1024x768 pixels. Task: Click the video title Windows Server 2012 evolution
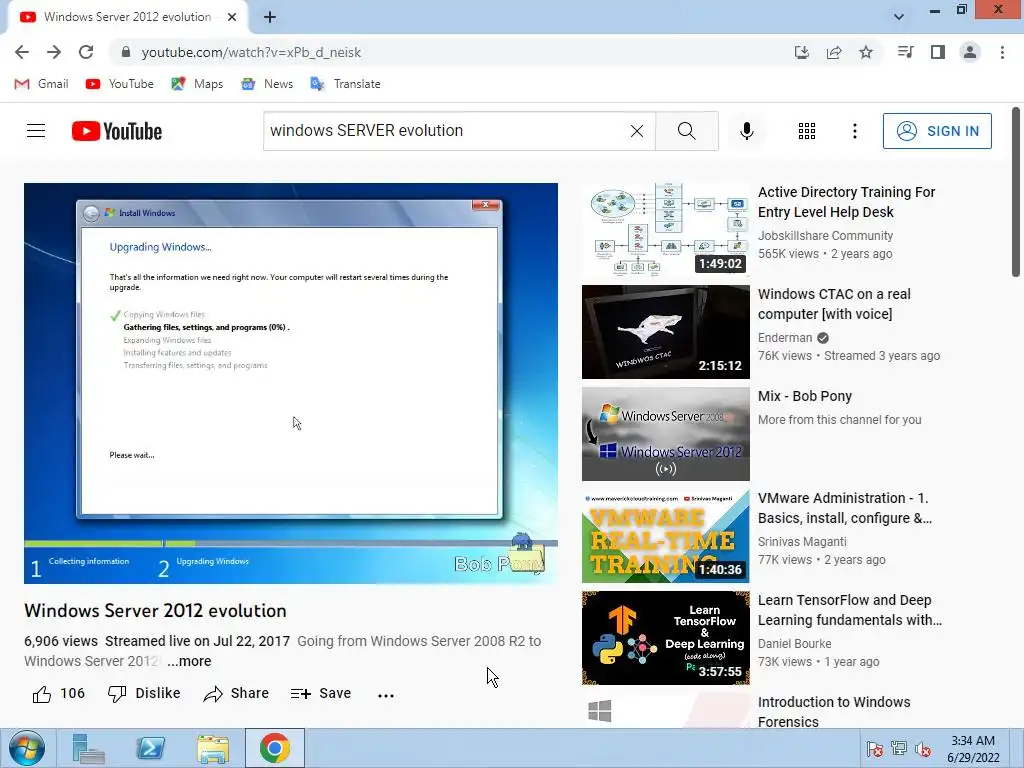tap(155, 611)
